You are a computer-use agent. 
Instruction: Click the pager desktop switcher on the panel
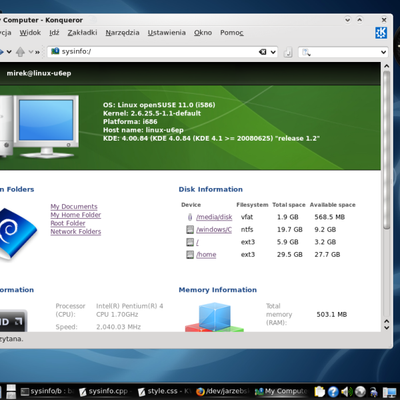click(11, 391)
